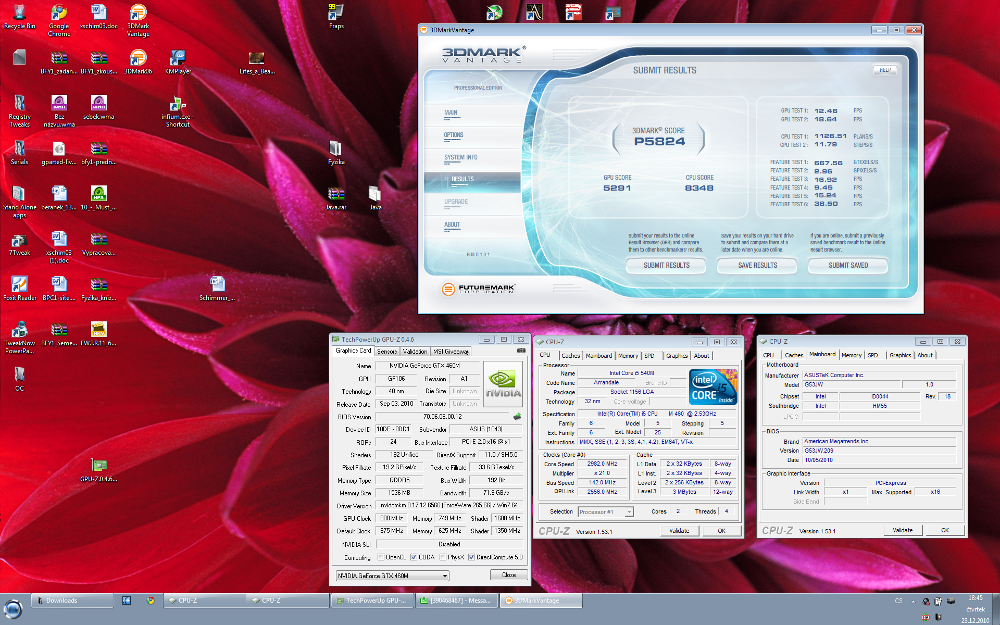
Task: Toggle the DirectCompute 5.0 checkbox in GPU-Z
Action: click(x=471, y=557)
